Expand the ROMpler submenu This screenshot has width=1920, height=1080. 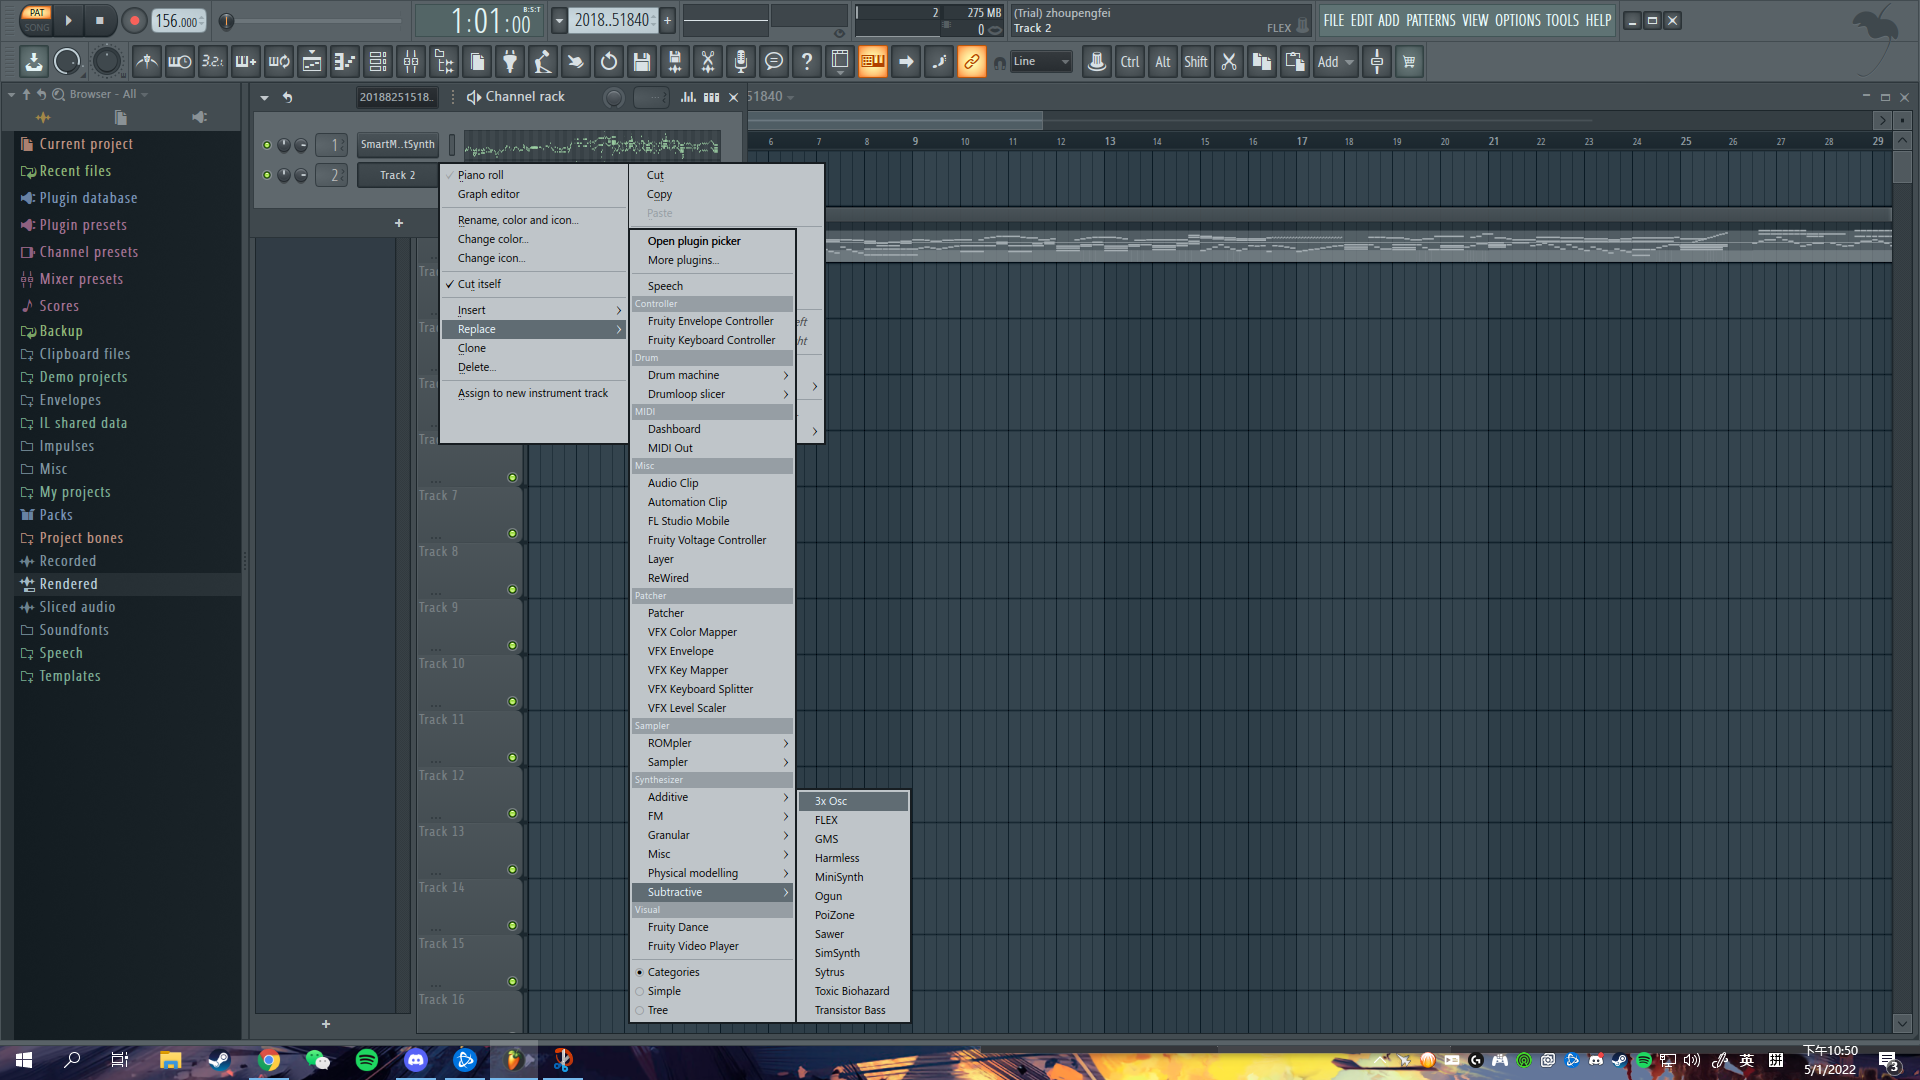click(x=712, y=743)
